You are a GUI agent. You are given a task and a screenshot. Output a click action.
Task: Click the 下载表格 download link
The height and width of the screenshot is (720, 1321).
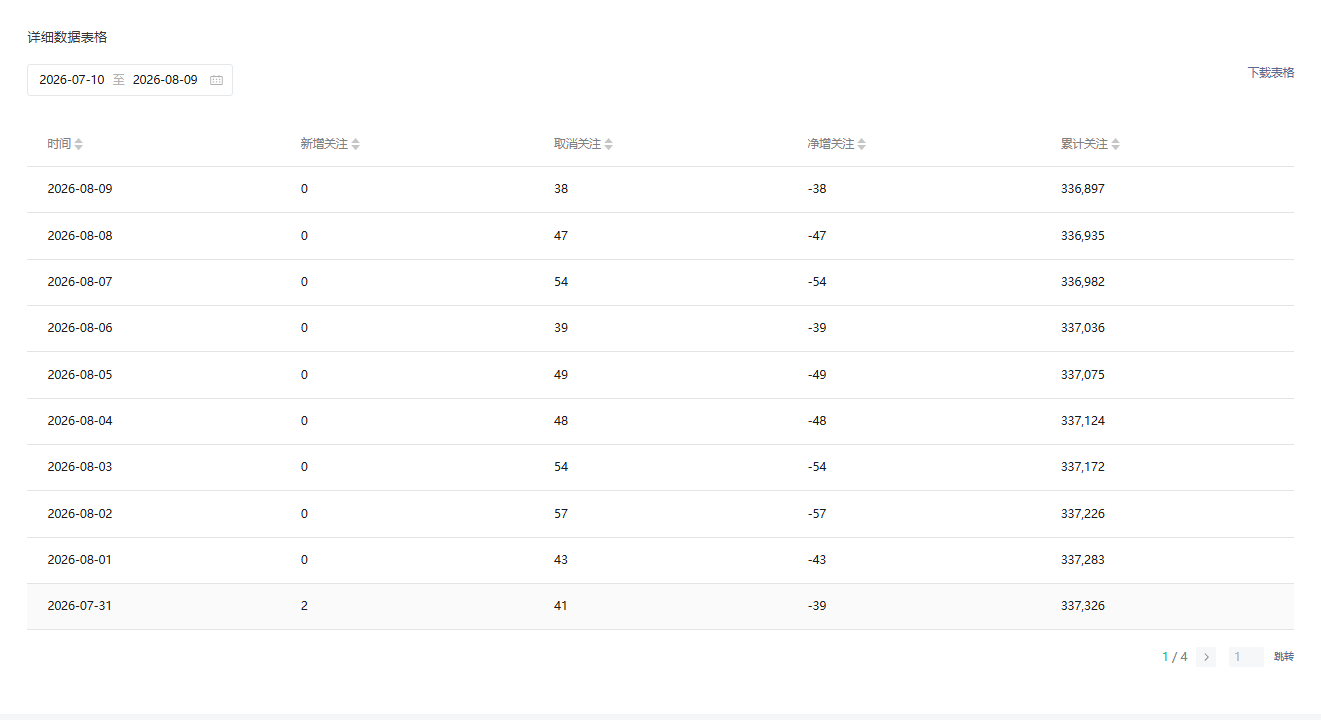pos(1271,73)
